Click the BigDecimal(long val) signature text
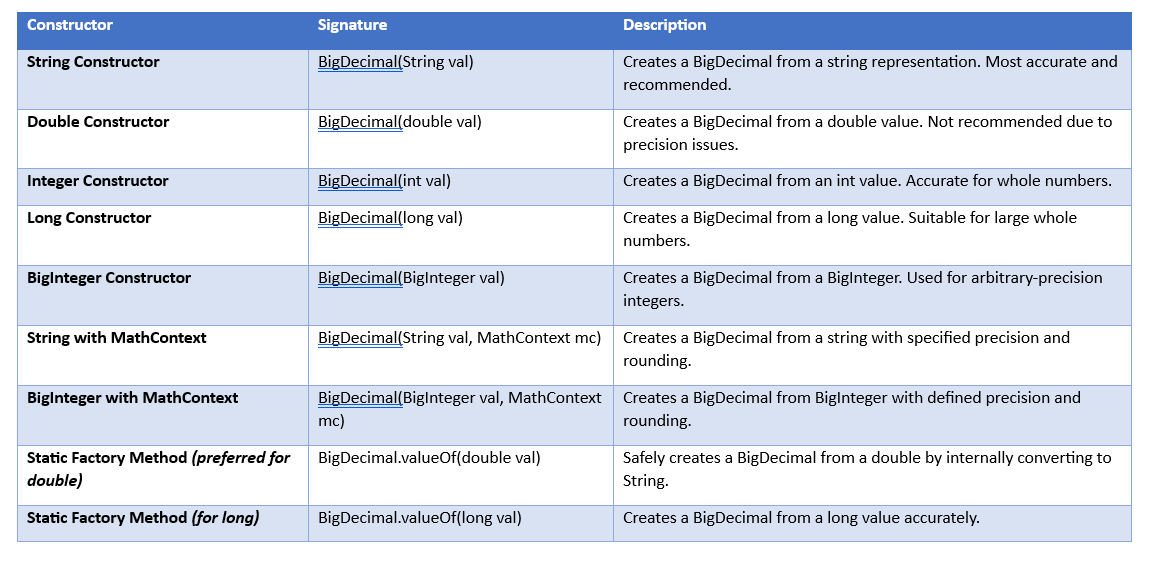The image size is (1149, 570). click(x=390, y=218)
